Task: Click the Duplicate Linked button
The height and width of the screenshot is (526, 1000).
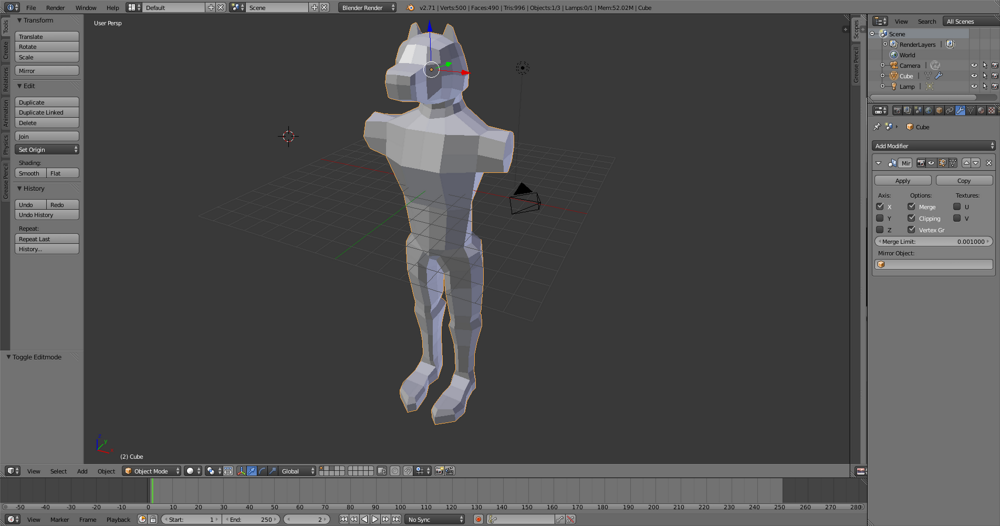Action: coord(47,113)
